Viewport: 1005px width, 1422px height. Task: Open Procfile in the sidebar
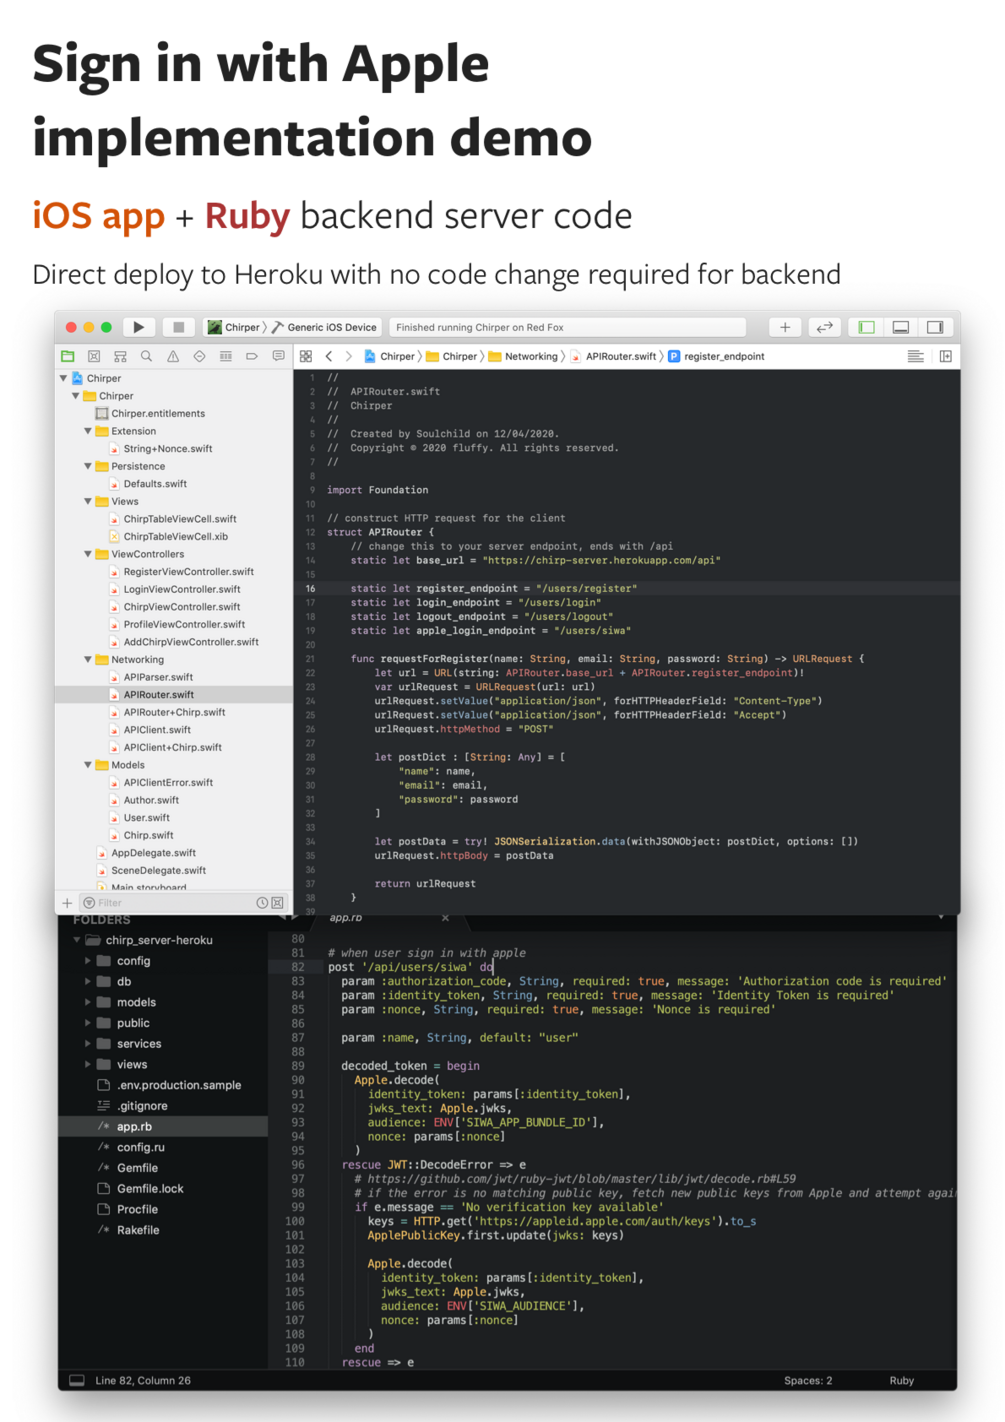[x=127, y=1209]
